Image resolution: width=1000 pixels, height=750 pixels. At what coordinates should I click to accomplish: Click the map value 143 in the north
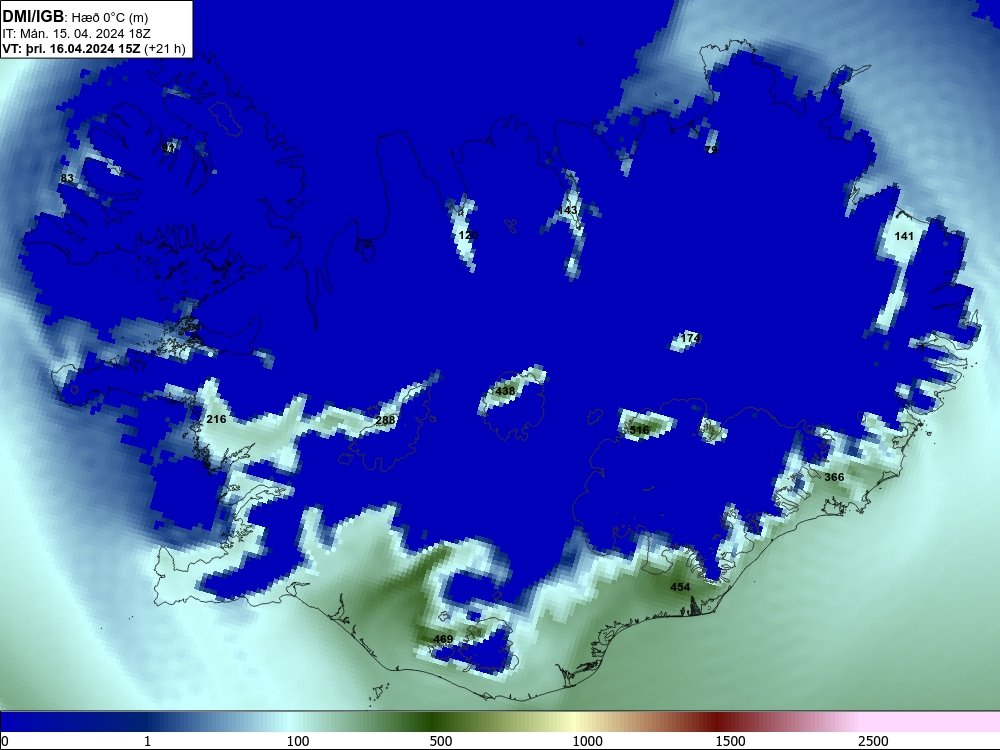pos(567,210)
